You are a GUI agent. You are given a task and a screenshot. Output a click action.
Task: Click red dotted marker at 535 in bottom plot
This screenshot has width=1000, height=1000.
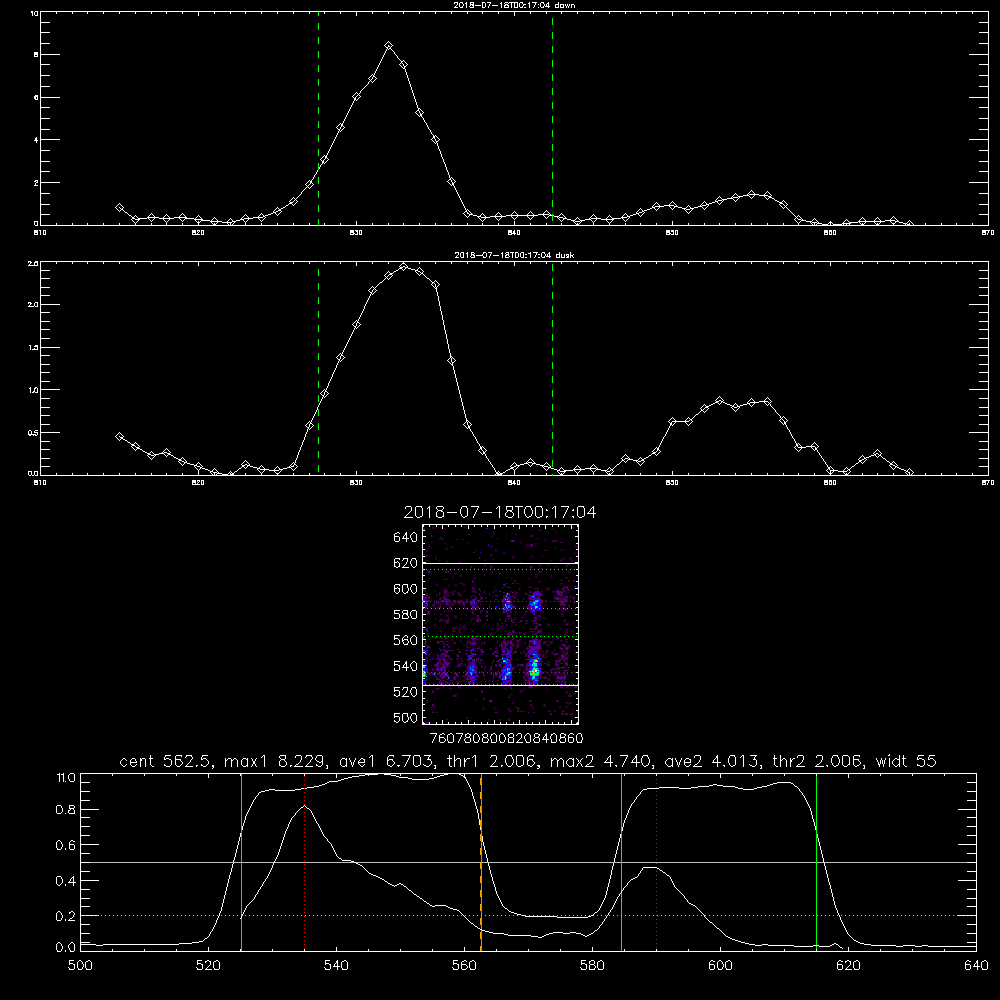[305, 862]
